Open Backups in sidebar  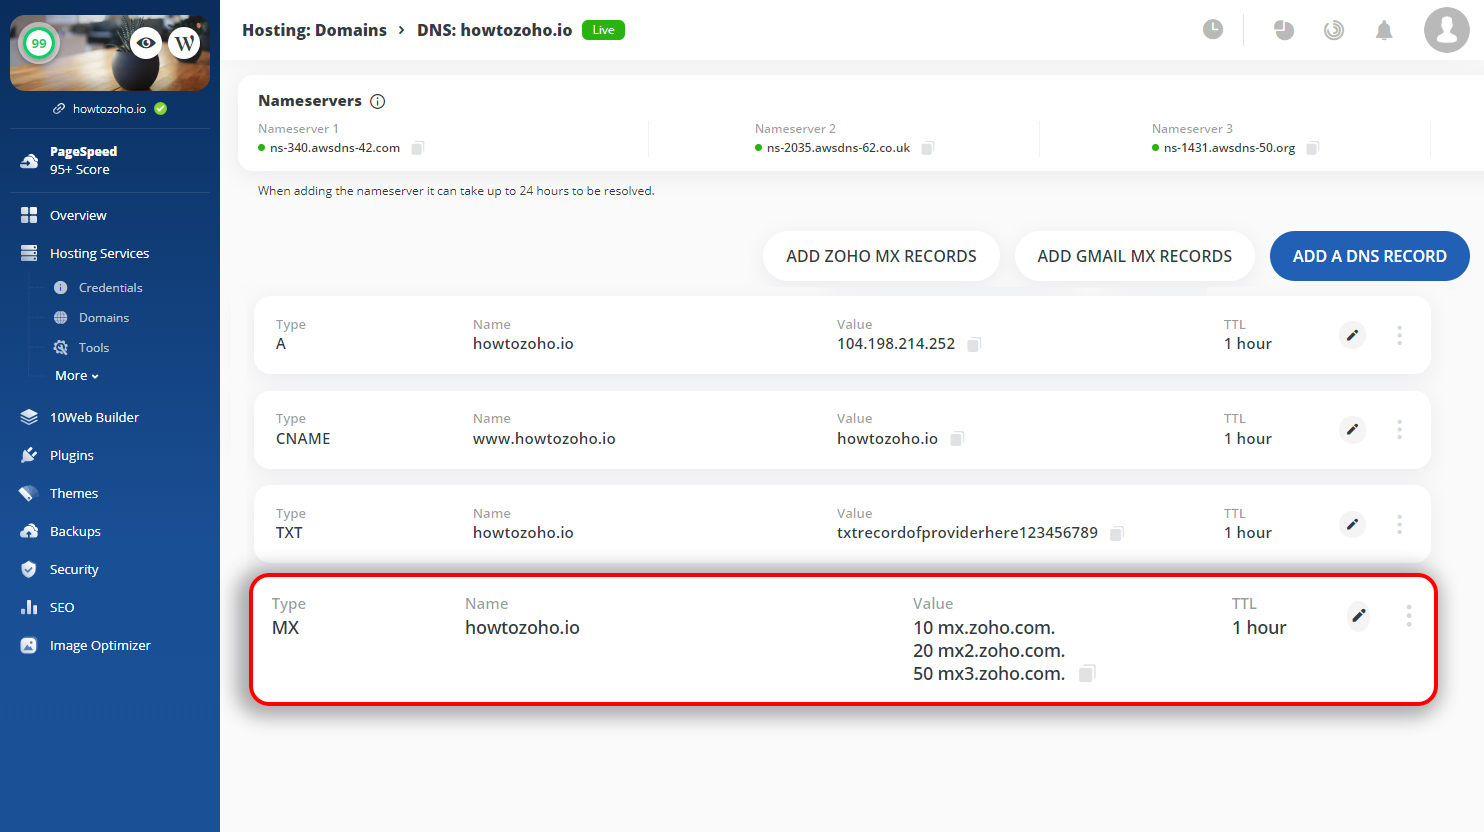[x=75, y=531]
